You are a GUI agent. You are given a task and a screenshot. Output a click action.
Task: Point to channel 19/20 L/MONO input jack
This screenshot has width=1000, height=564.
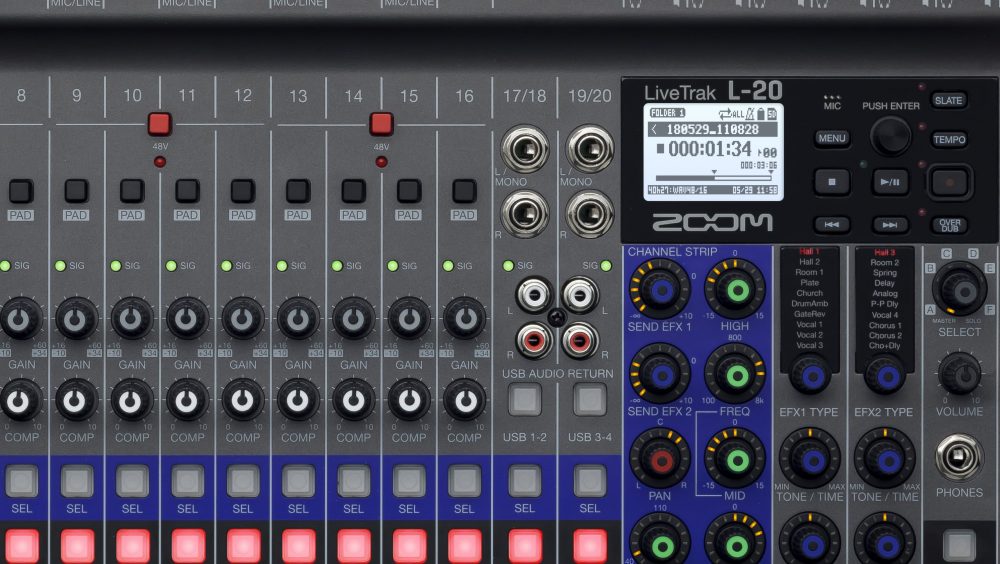pos(590,149)
